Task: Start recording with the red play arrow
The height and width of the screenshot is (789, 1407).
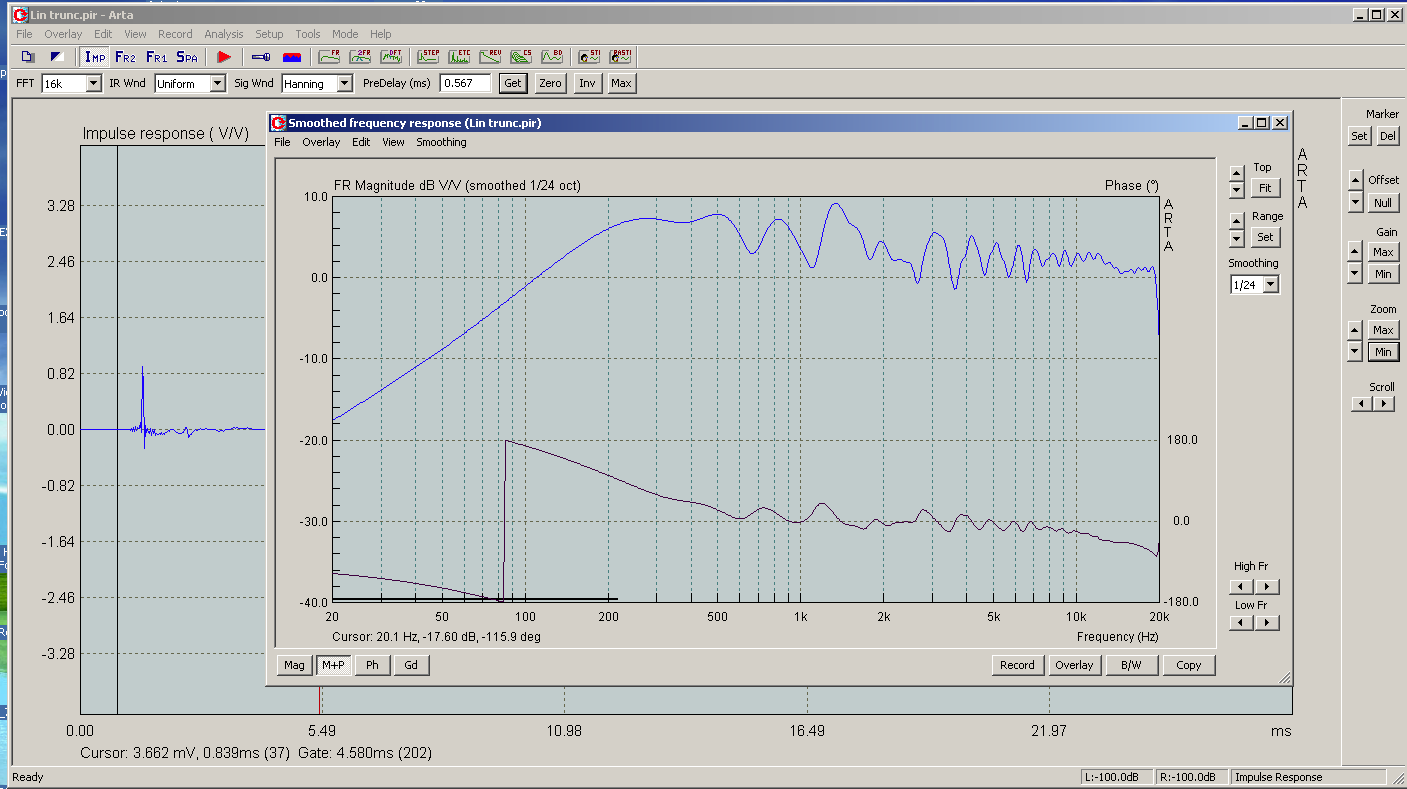Action: click(224, 57)
